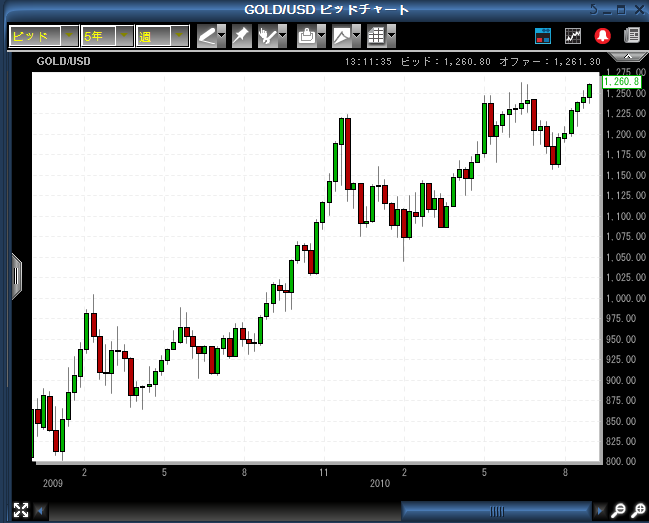Open the red alert bell icon
Viewport: 649px width, 523px height.
(x=603, y=36)
